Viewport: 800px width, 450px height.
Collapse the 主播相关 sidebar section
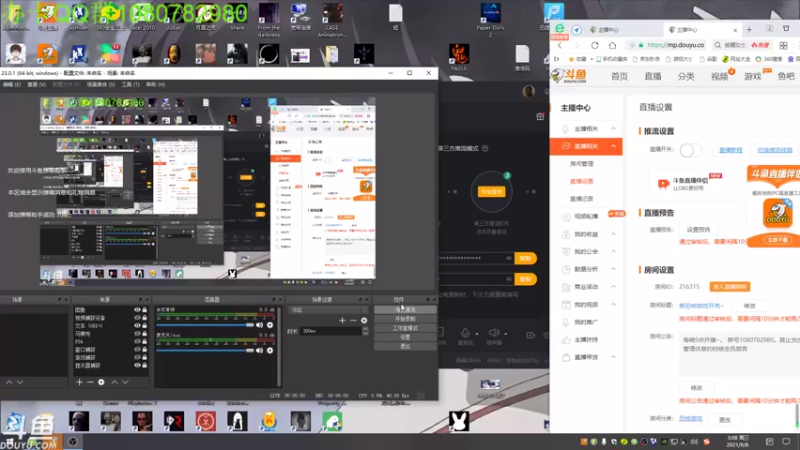[613, 129]
